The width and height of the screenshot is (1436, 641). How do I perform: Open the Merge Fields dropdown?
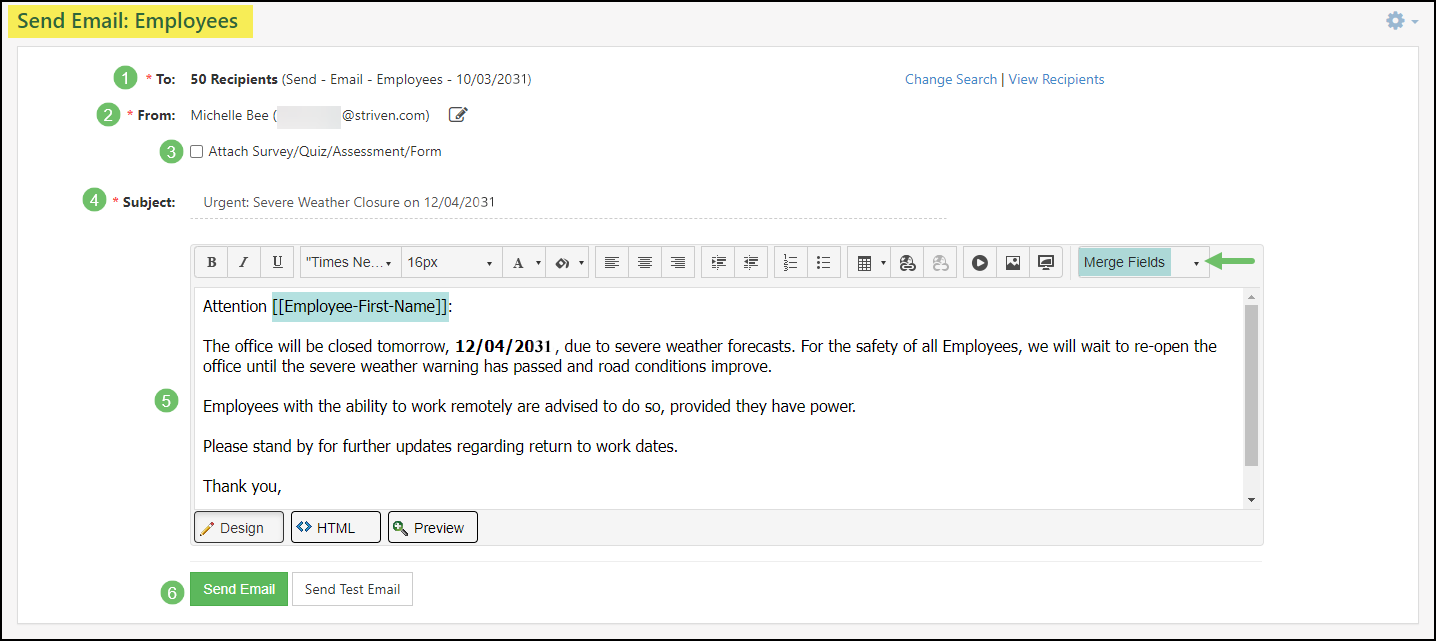click(x=1142, y=262)
